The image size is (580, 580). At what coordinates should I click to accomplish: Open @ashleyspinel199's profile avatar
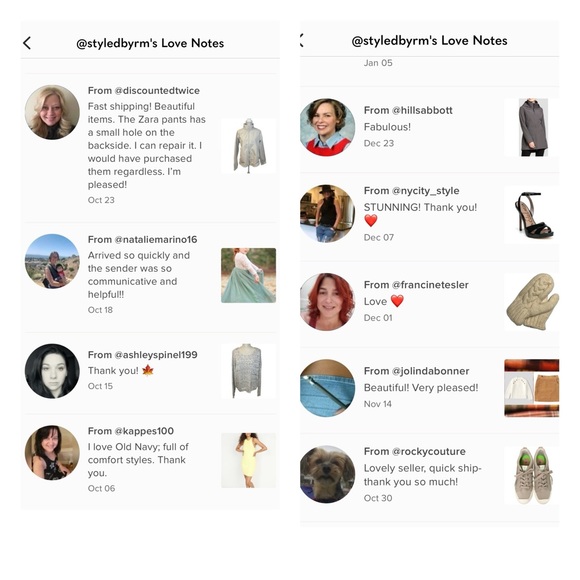point(52,371)
